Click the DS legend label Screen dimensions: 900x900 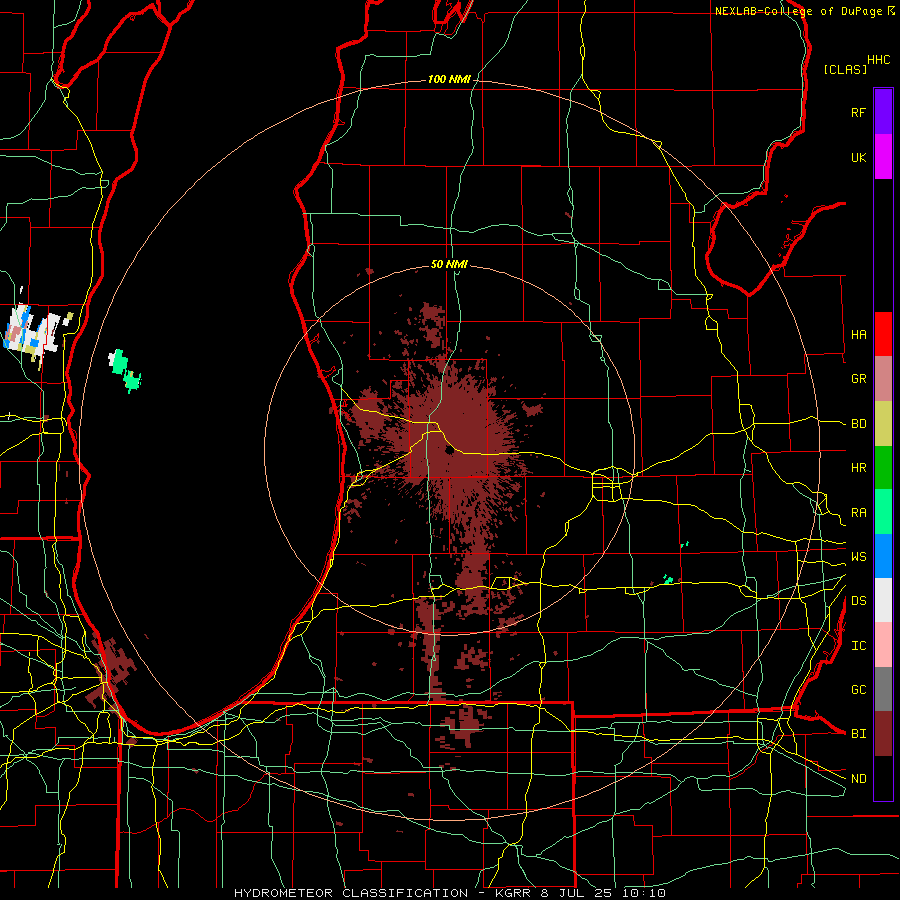tap(859, 600)
